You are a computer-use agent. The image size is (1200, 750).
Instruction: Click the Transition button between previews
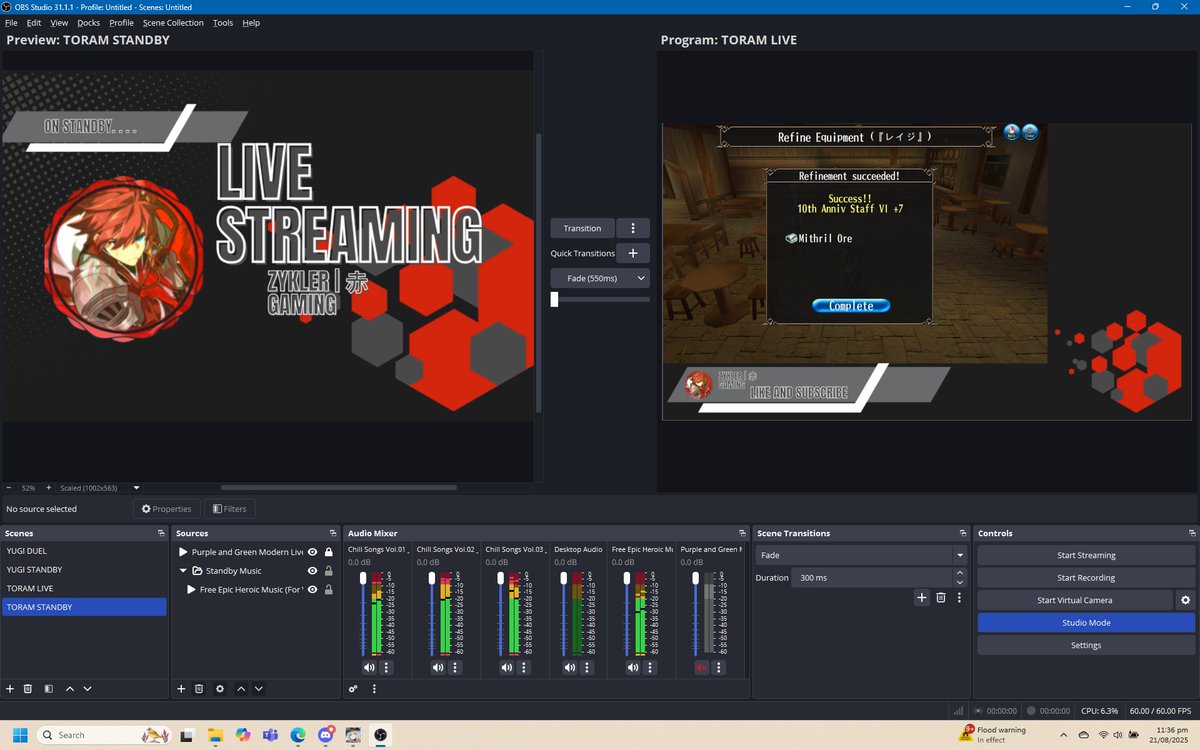click(x=582, y=228)
